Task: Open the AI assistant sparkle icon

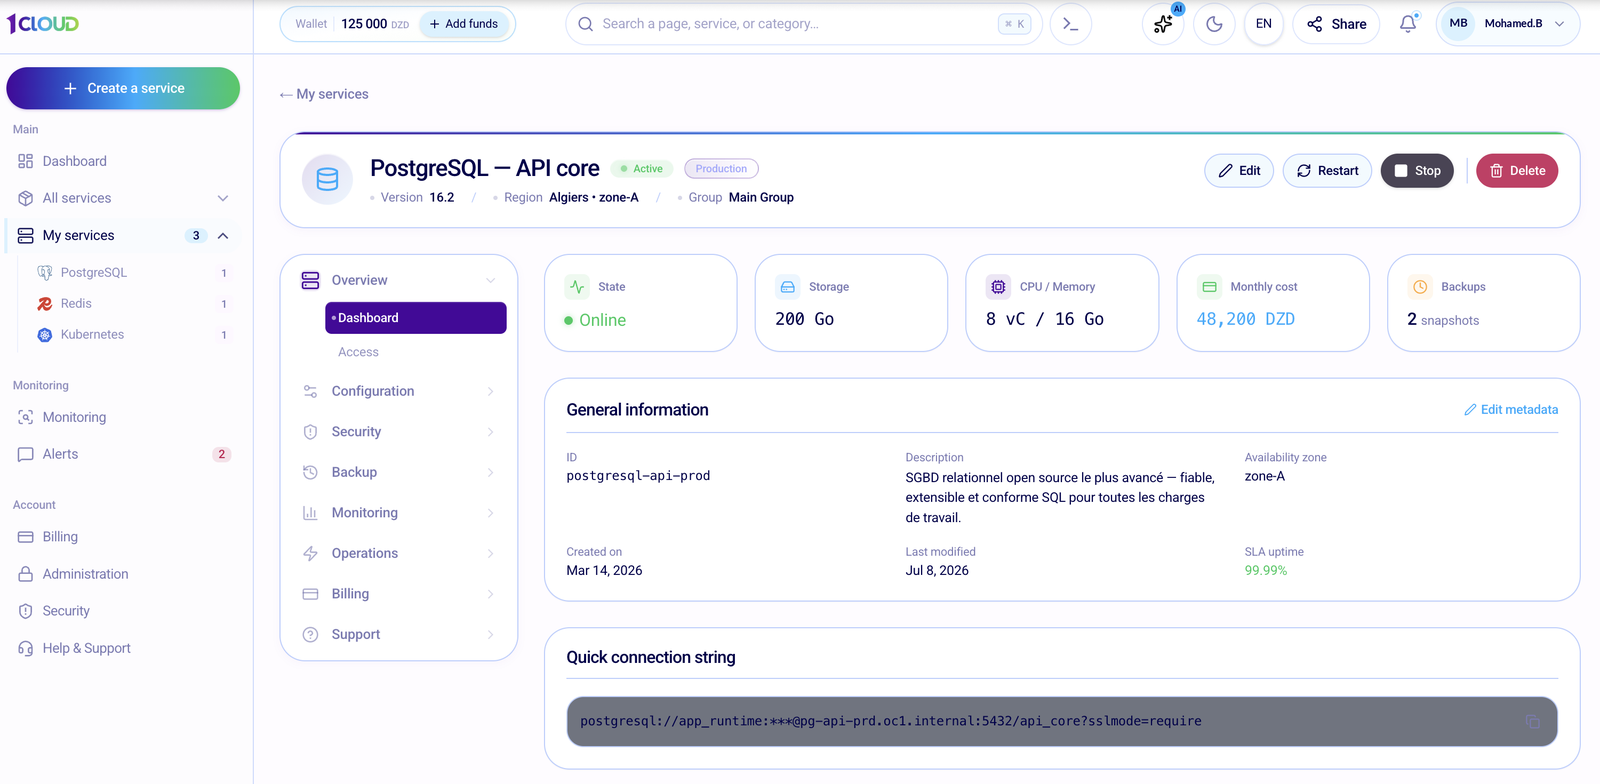Action: pyautogui.click(x=1163, y=24)
